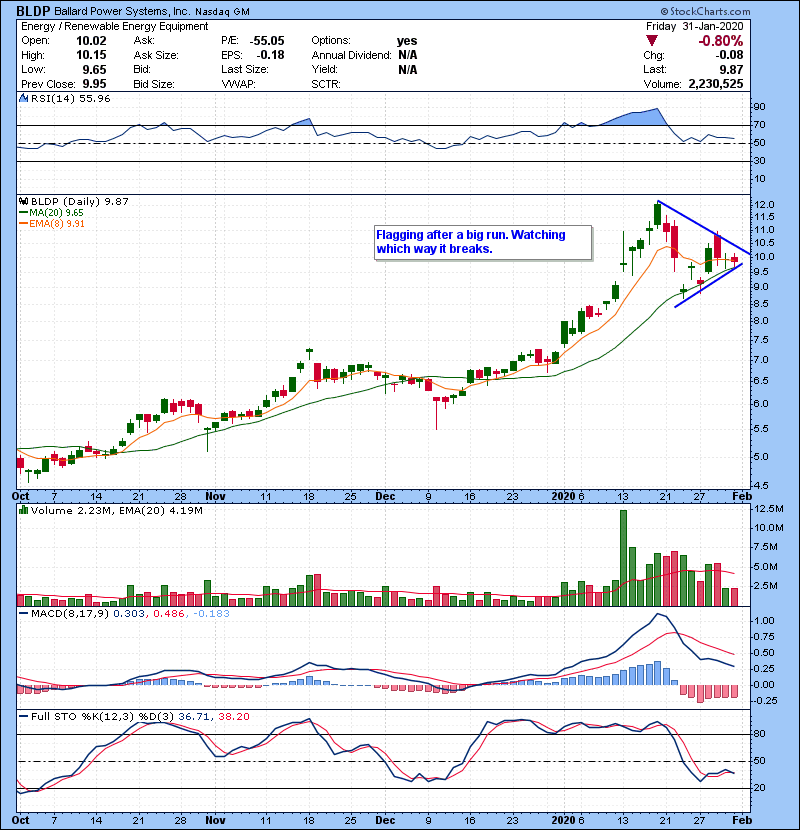Click the BLDP (Daily) candlestick legend icon
This screenshot has height=830, width=800.
pyautogui.click(x=23, y=201)
